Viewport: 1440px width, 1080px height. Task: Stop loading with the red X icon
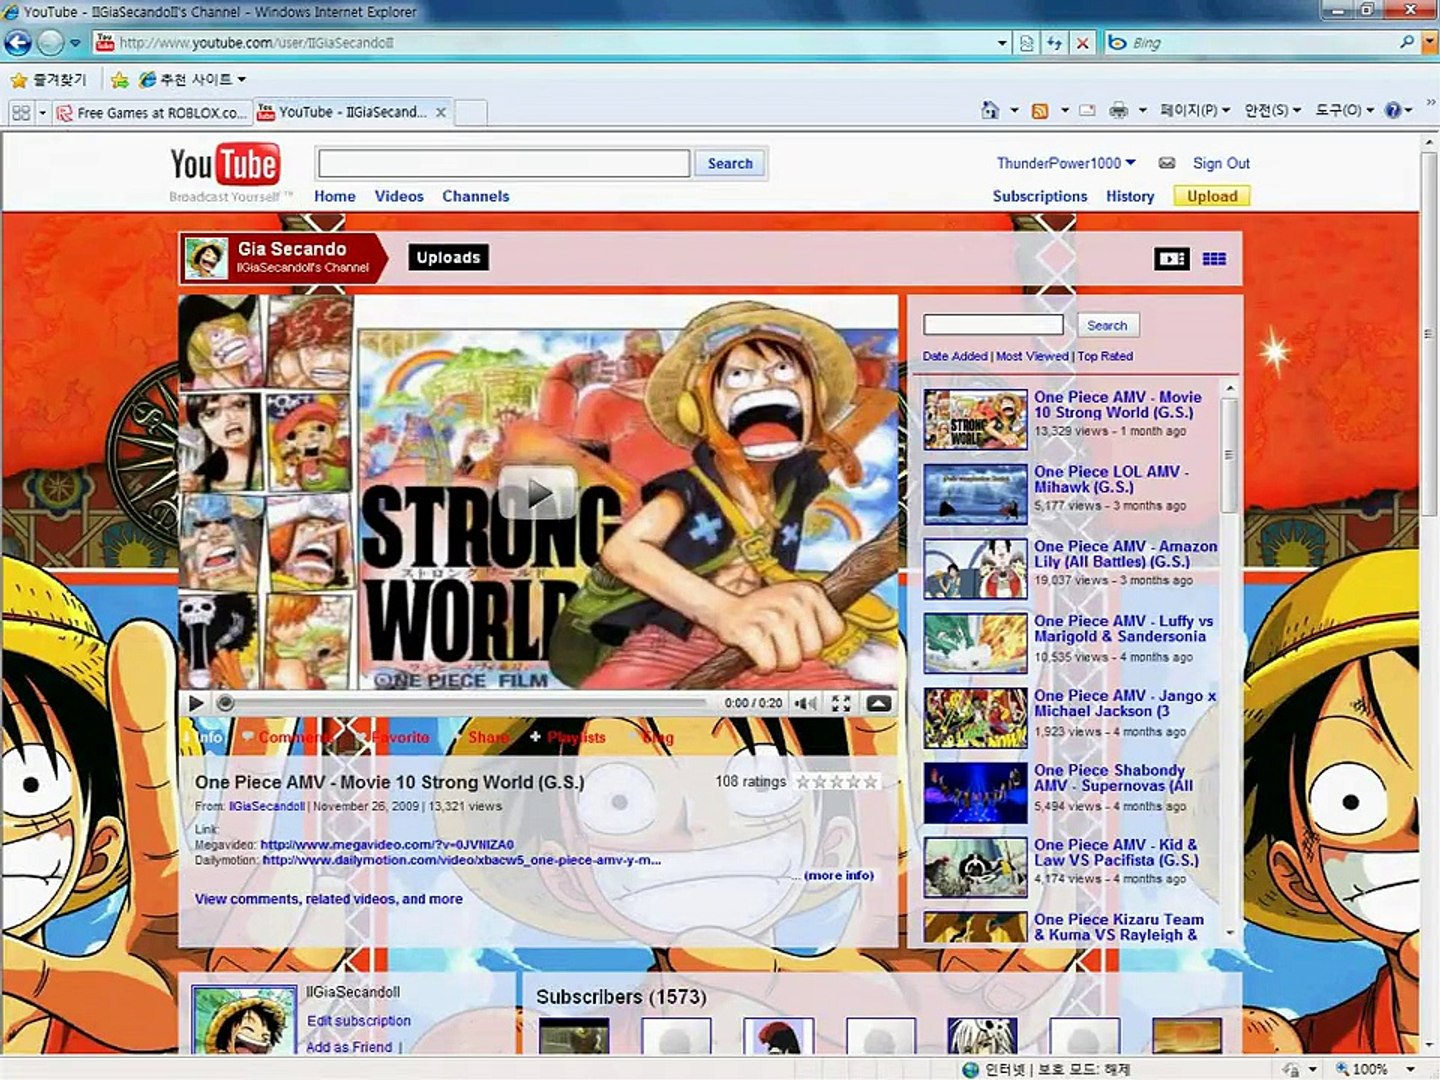[1082, 43]
